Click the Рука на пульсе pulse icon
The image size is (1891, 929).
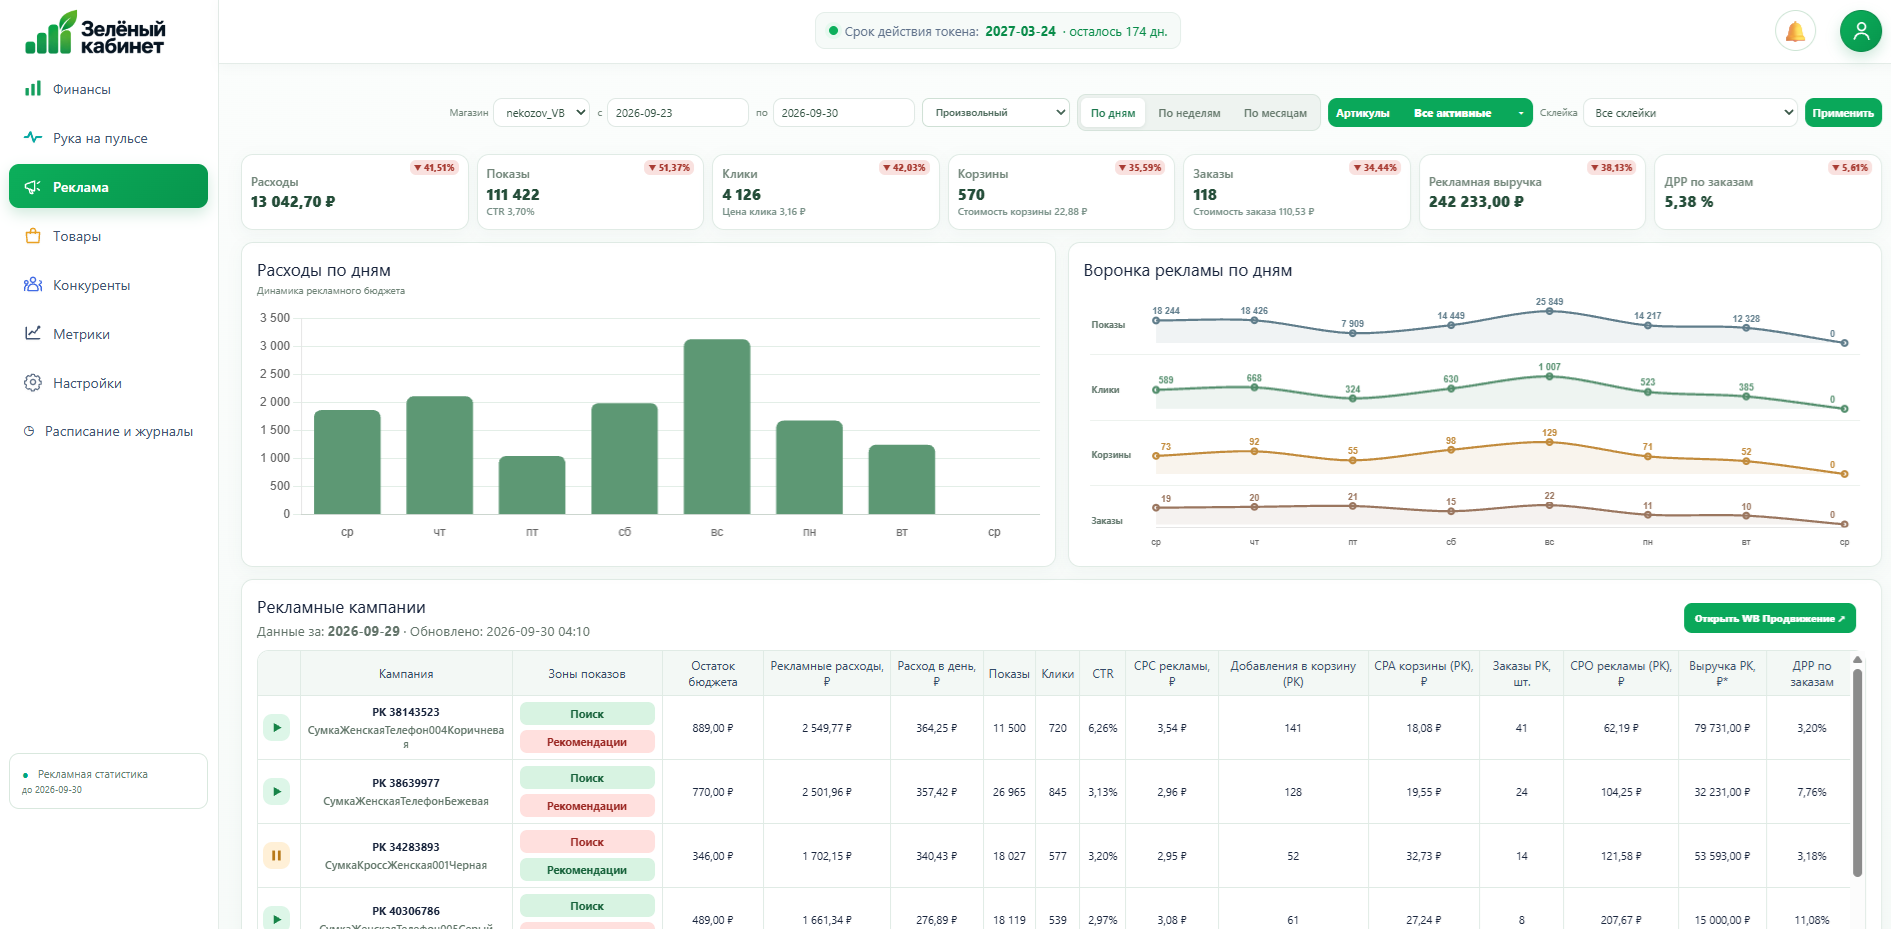pyautogui.click(x=33, y=137)
